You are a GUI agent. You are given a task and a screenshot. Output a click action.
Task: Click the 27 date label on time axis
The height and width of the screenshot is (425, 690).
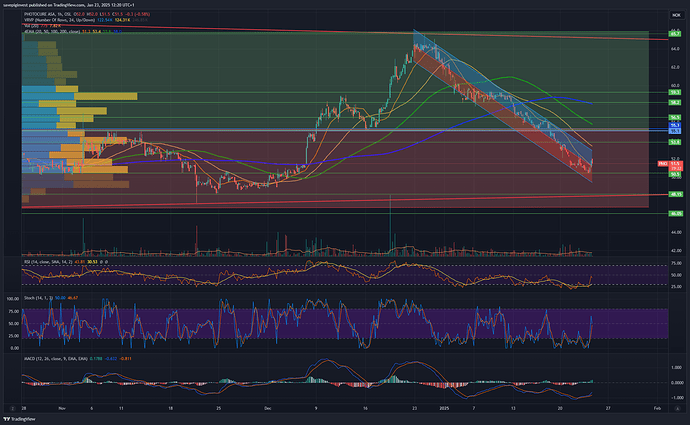(608, 408)
